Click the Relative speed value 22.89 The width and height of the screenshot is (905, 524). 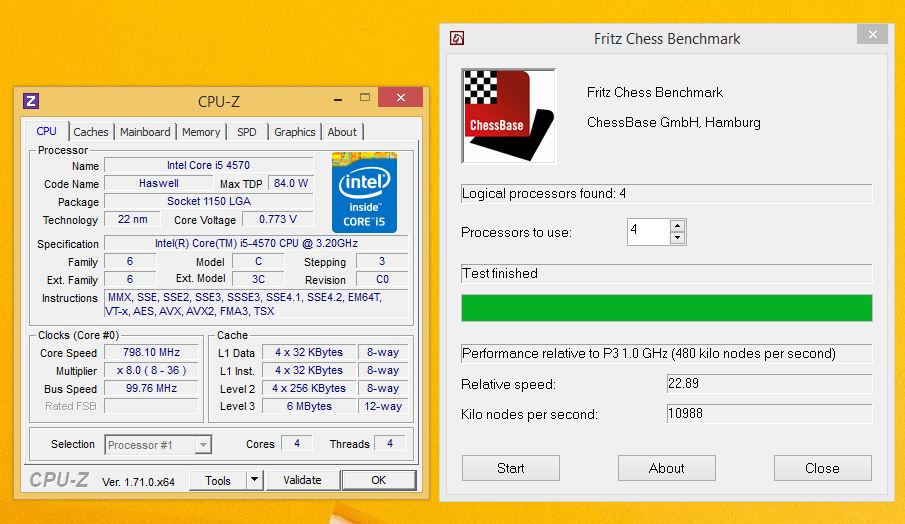point(769,384)
